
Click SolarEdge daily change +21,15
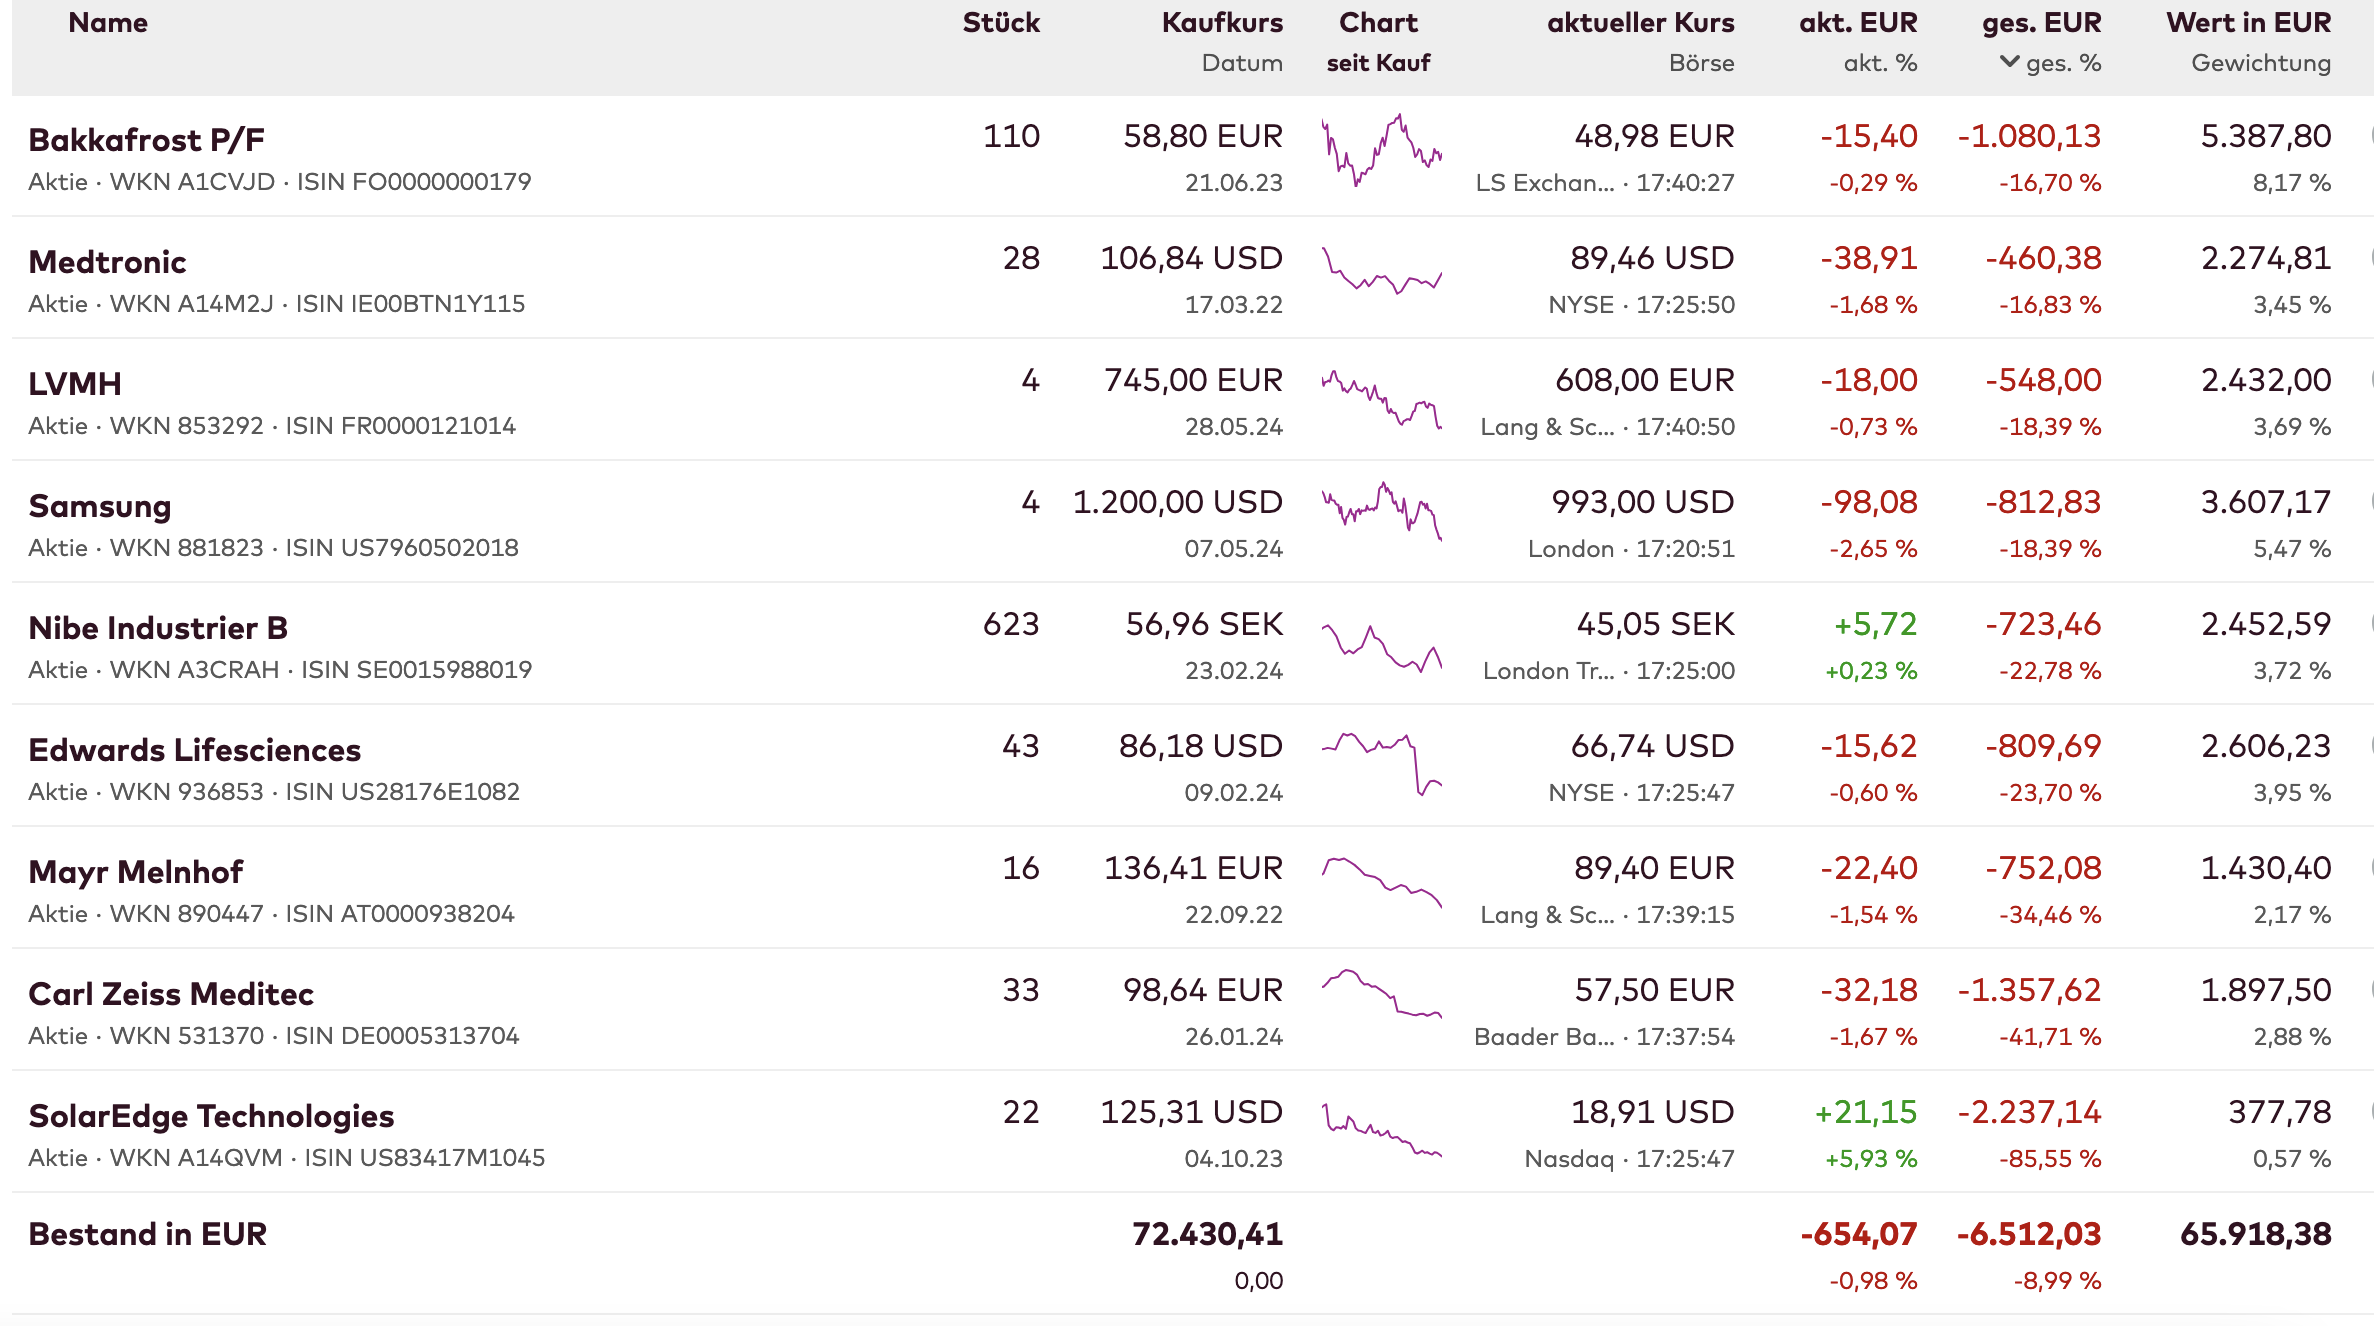(1866, 1112)
